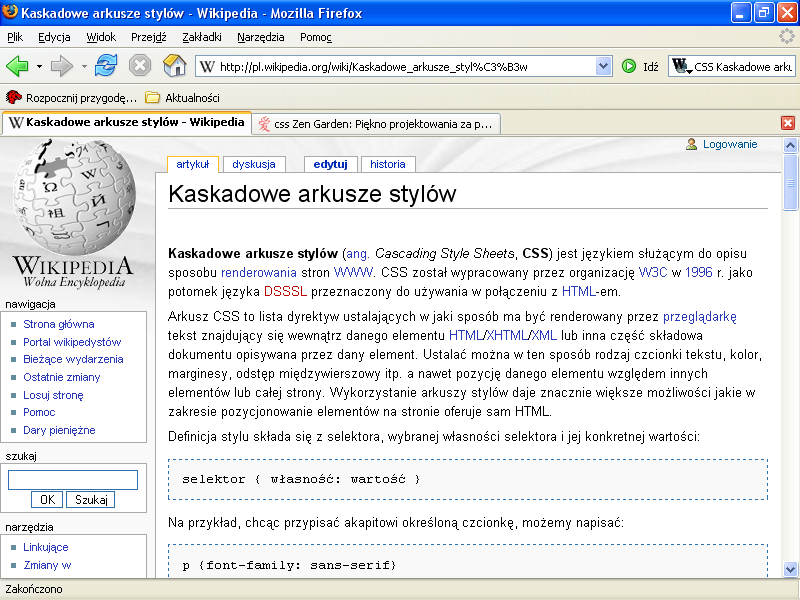The image size is (800, 600).
Task: Click the Stop loading icon
Action: pyautogui.click(x=139, y=66)
